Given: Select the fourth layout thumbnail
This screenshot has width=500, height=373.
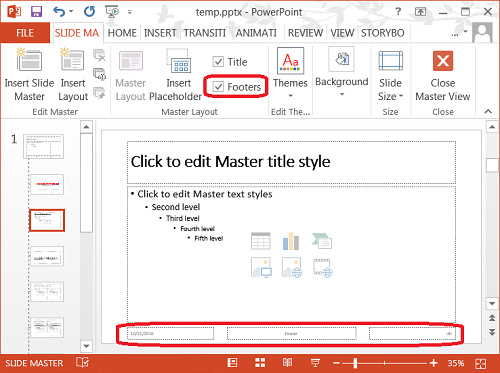Looking at the screenshot, I should 47,256.
